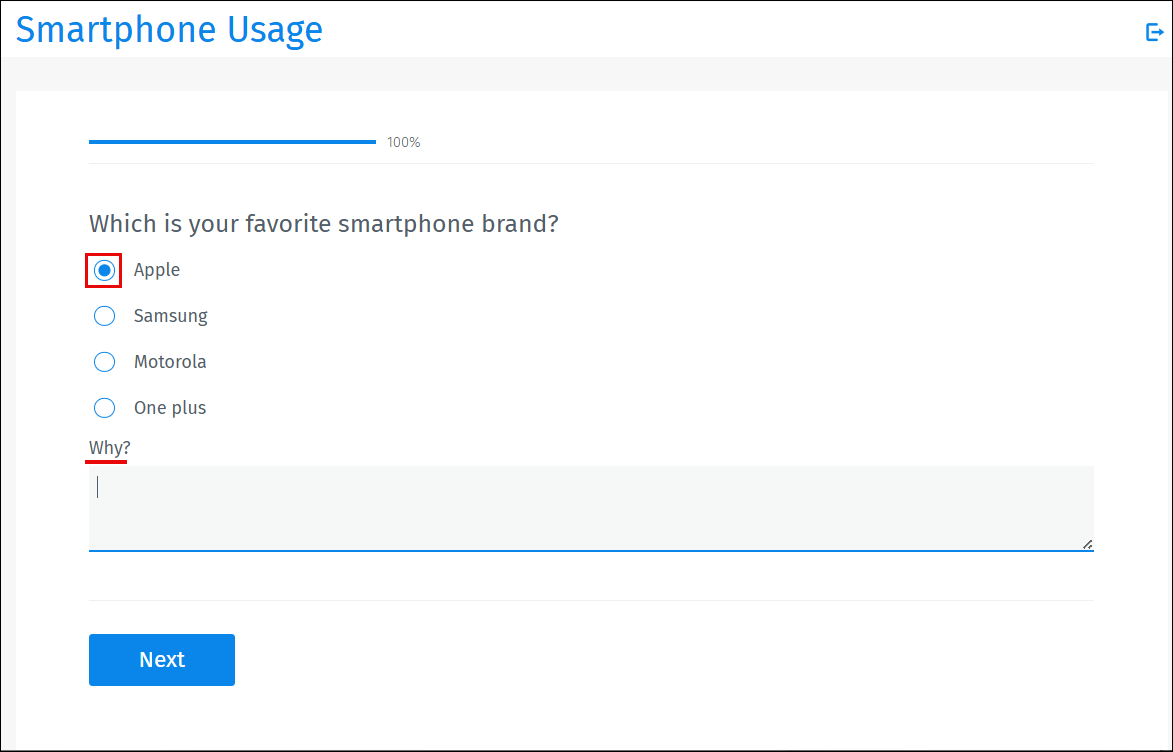Click the Apple option label text
Image resolution: width=1173 pixels, height=752 pixels.
[x=156, y=270]
